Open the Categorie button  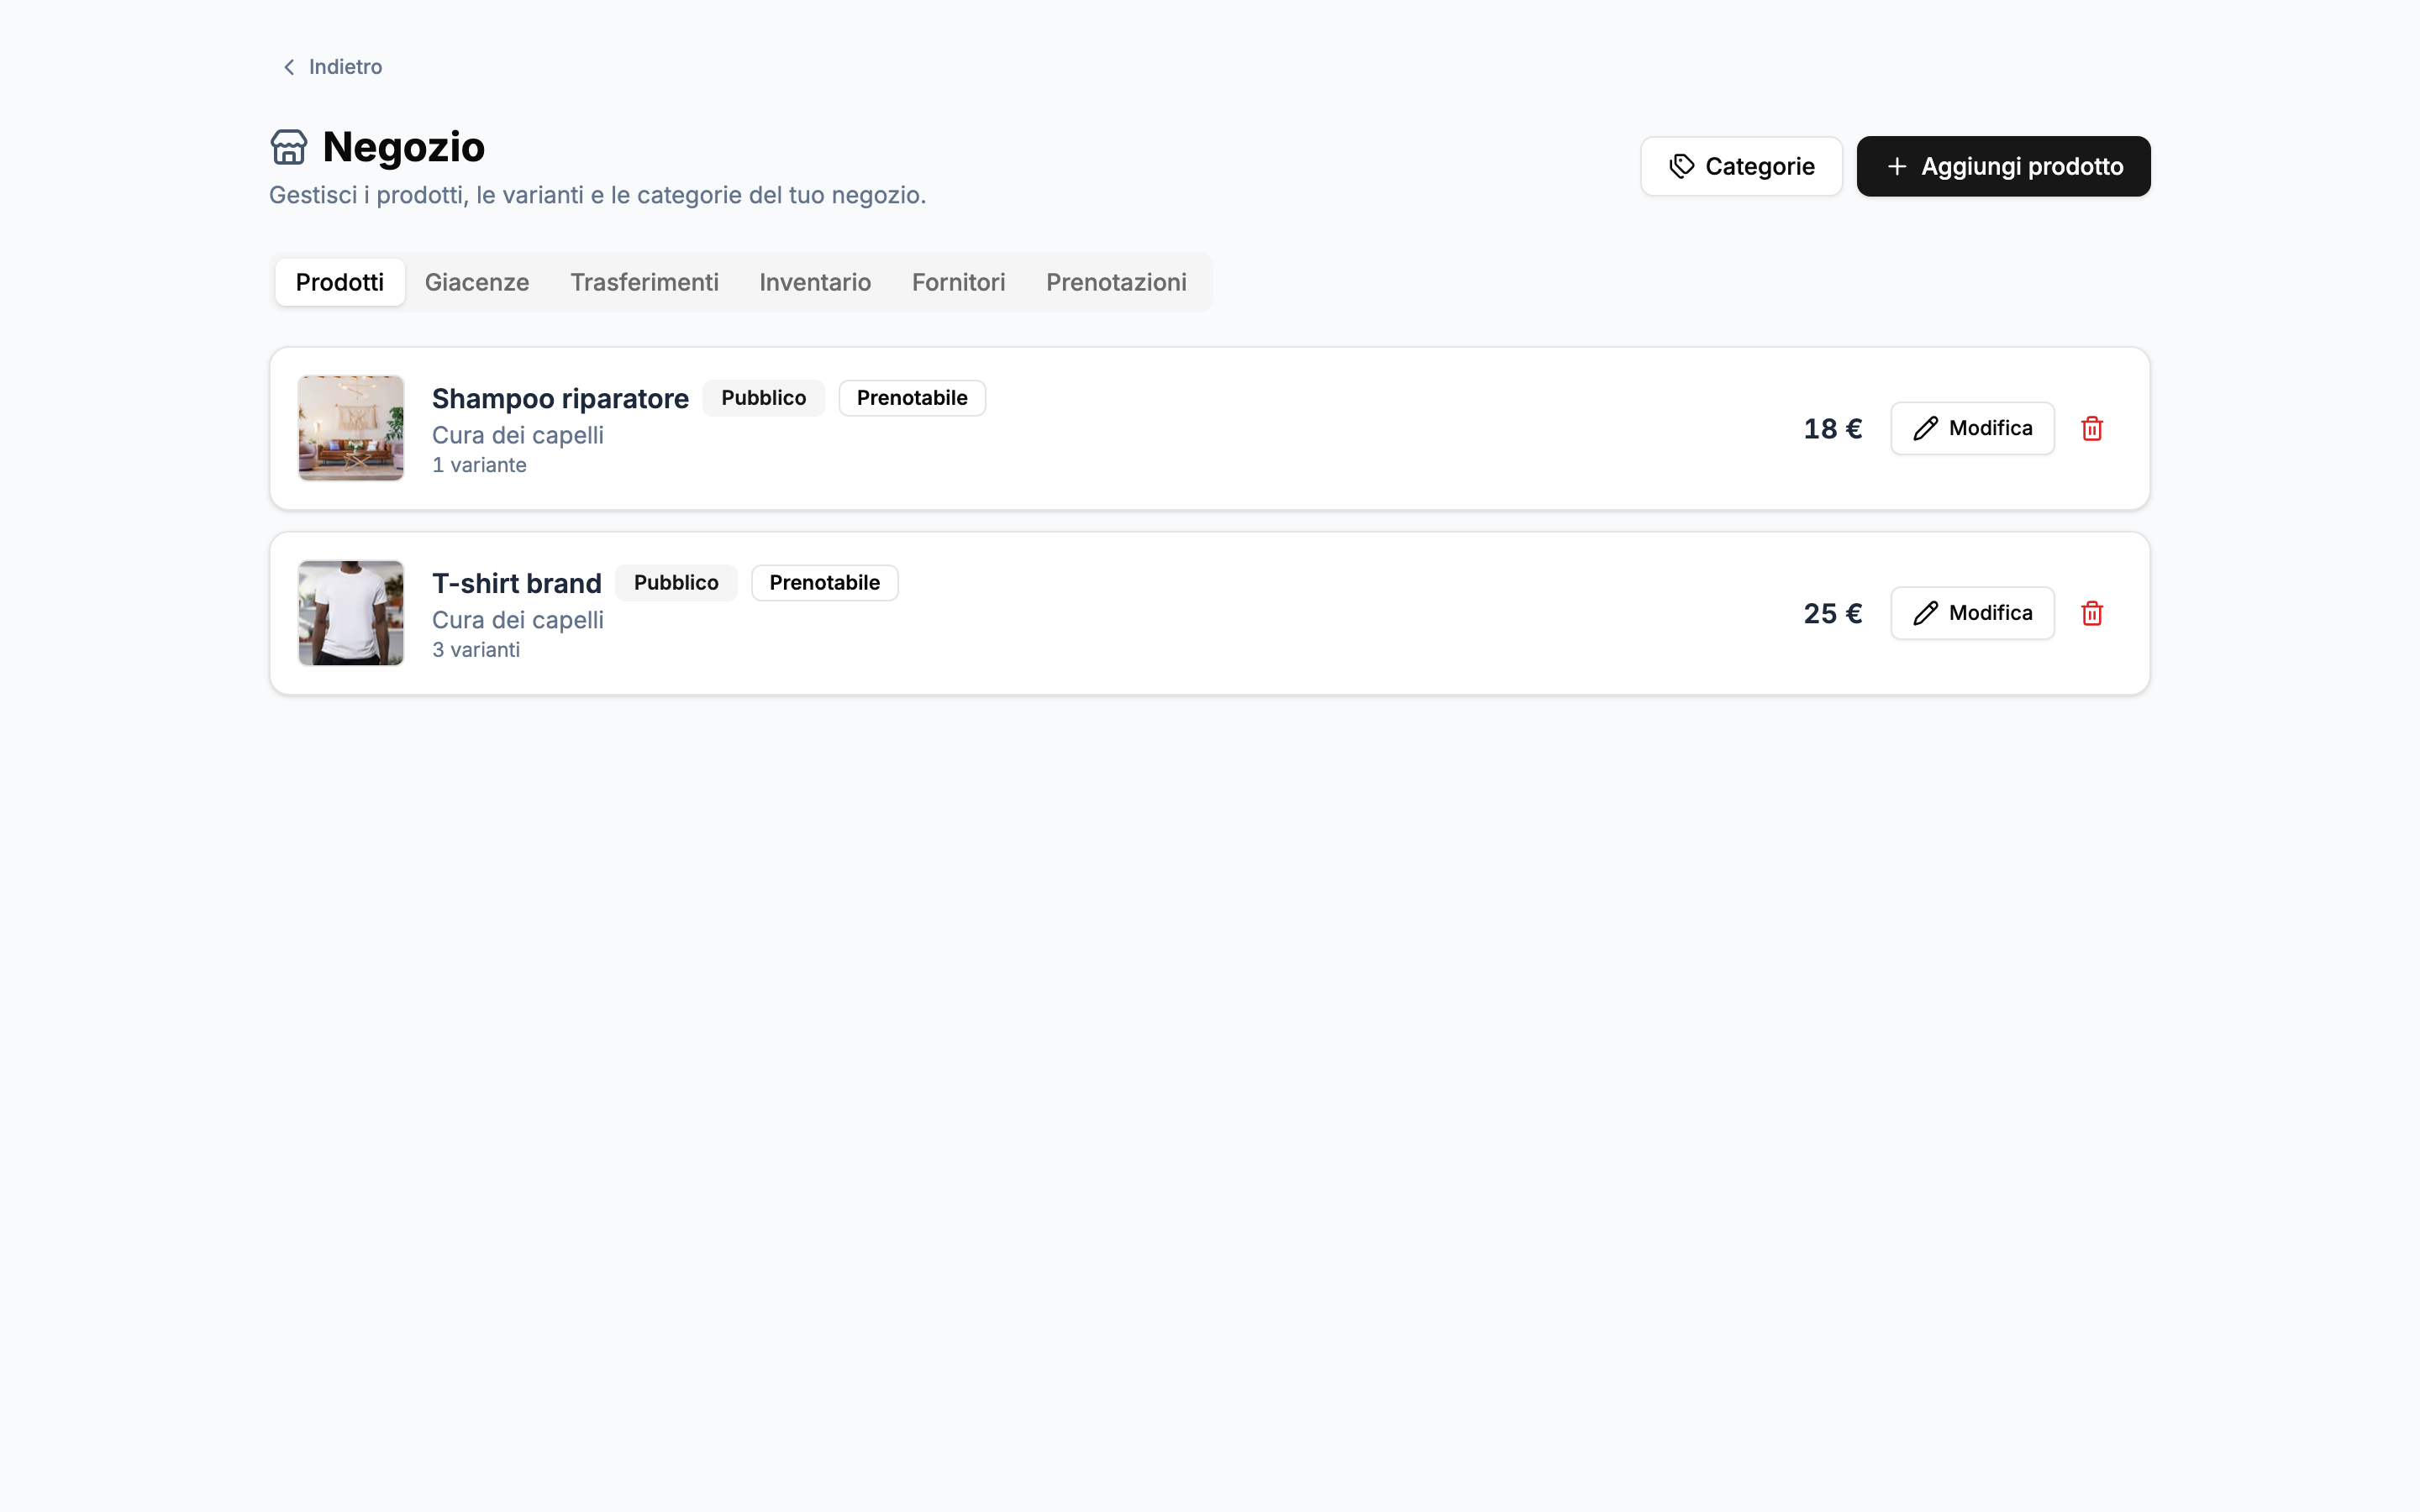click(x=1741, y=166)
